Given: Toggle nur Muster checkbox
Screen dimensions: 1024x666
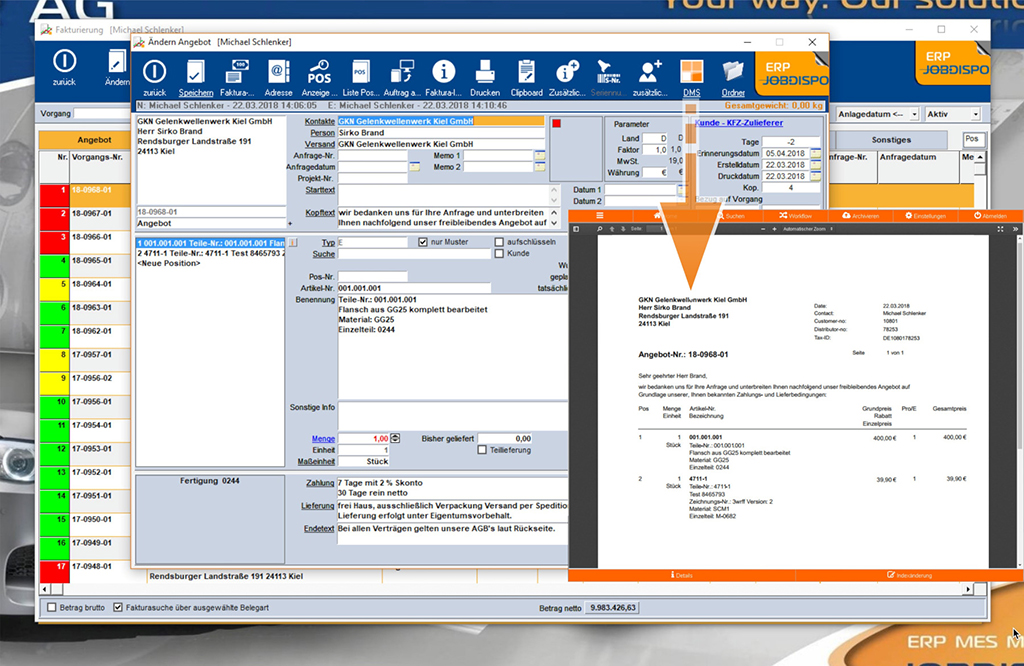Looking at the screenshot, I should pos(423,242).
